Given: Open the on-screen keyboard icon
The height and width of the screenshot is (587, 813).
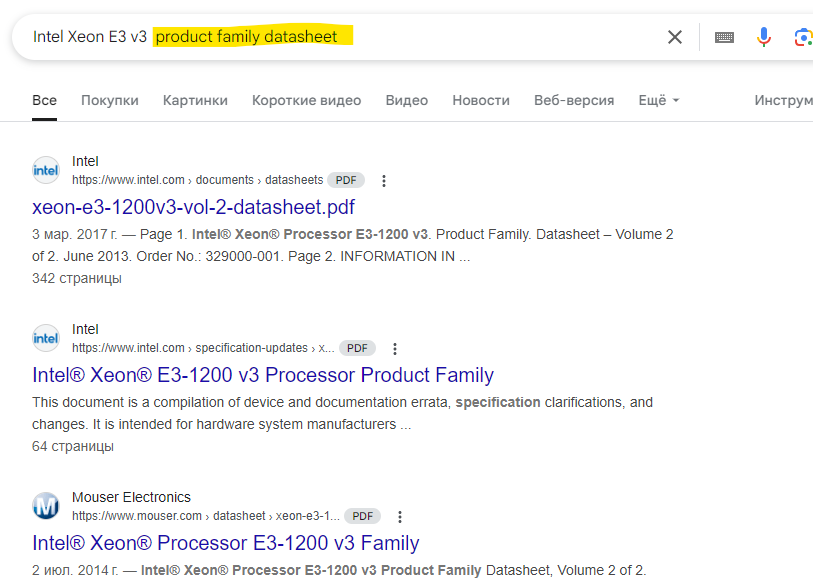Looking at the screenshot, I should tap(724, 37).
